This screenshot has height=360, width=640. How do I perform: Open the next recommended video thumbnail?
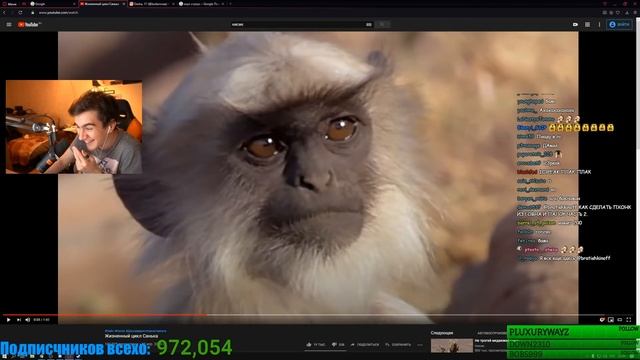click(452, 346)
